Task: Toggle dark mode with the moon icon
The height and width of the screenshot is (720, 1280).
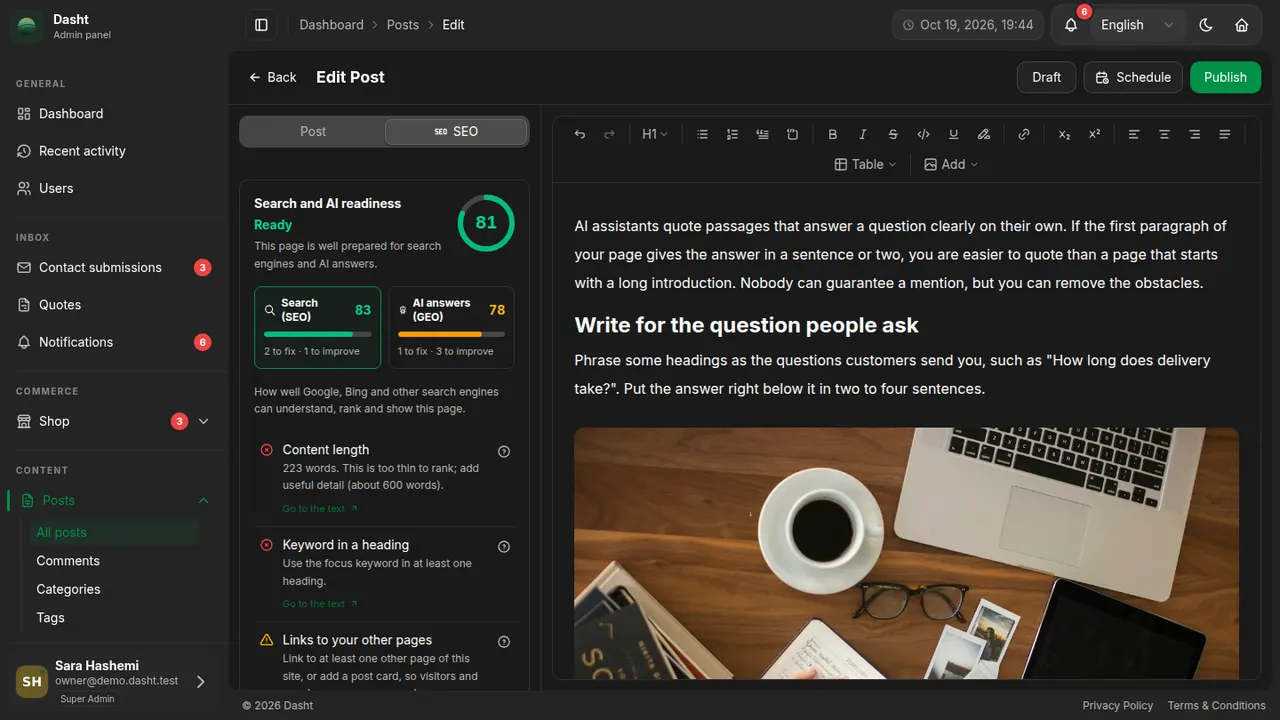Action: [1206, 25]
